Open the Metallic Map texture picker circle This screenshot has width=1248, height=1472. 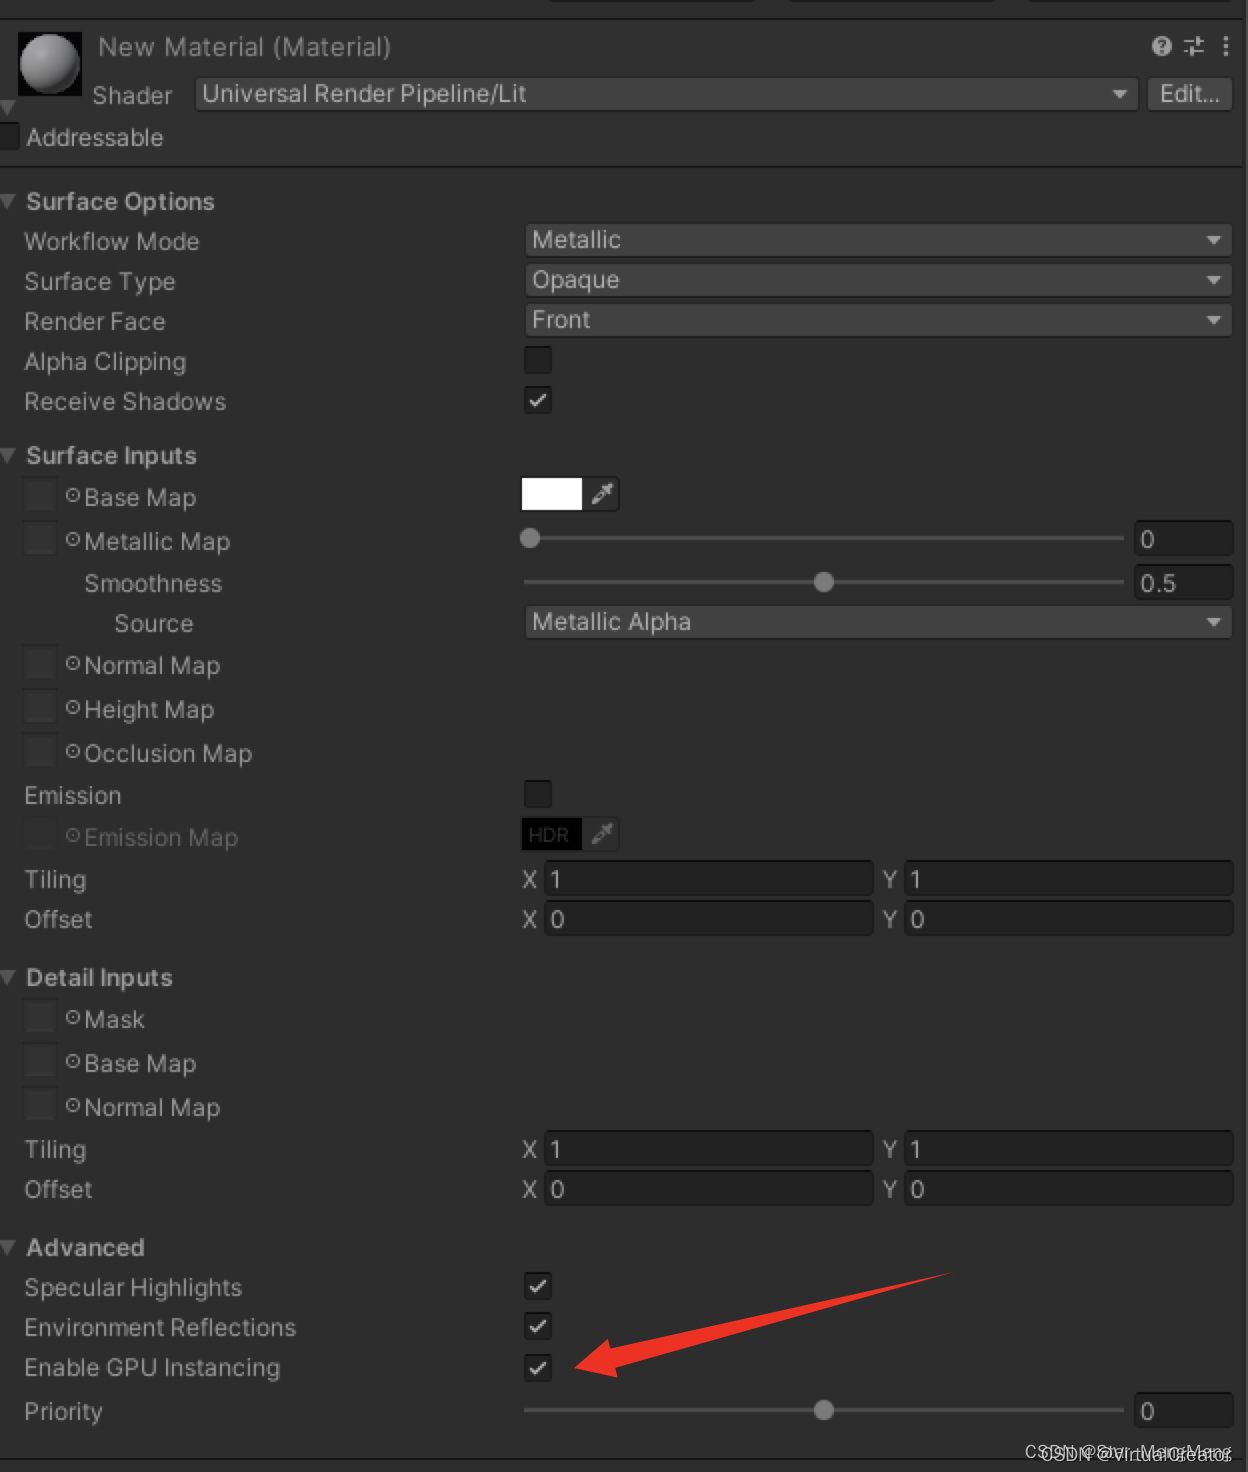(71, 539)
